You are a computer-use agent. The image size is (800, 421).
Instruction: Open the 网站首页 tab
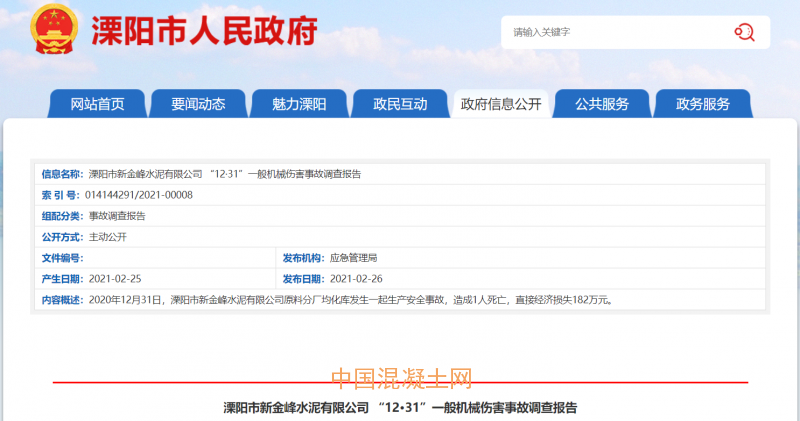point(97,104)
